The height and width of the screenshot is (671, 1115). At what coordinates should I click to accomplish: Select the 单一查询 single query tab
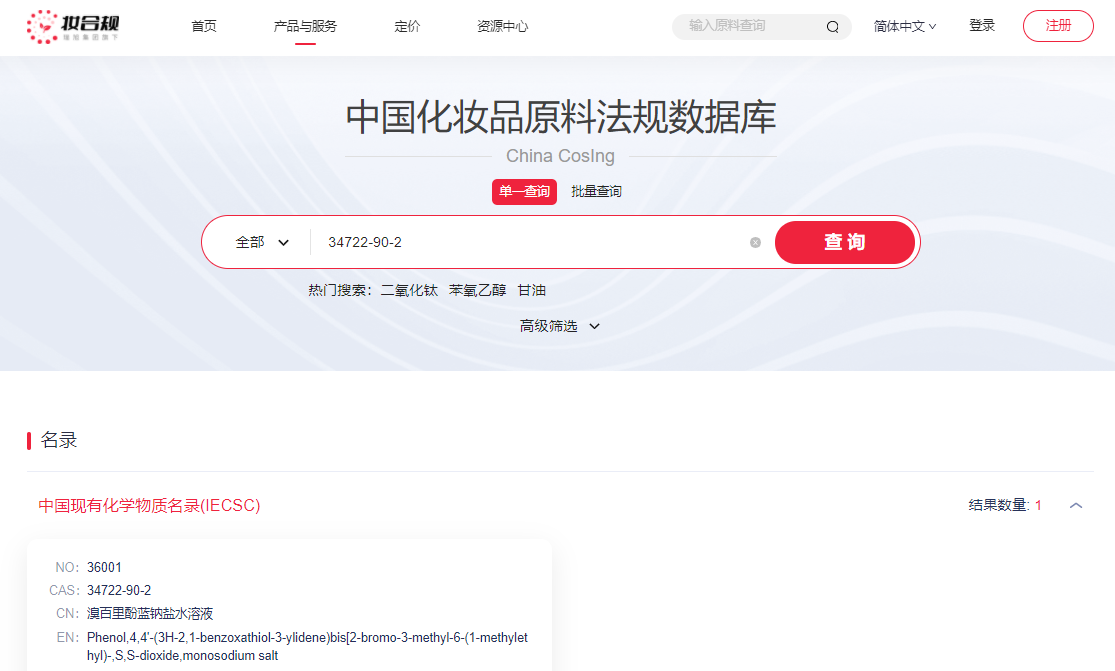524,191
